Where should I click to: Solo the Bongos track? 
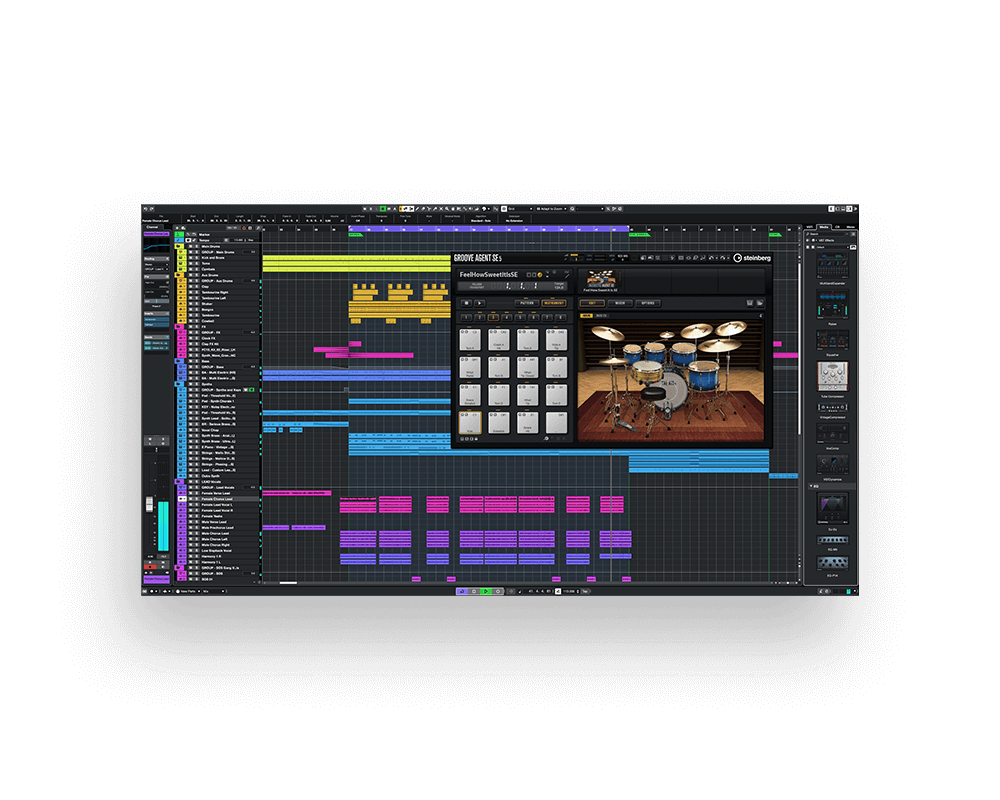(195, 309)
